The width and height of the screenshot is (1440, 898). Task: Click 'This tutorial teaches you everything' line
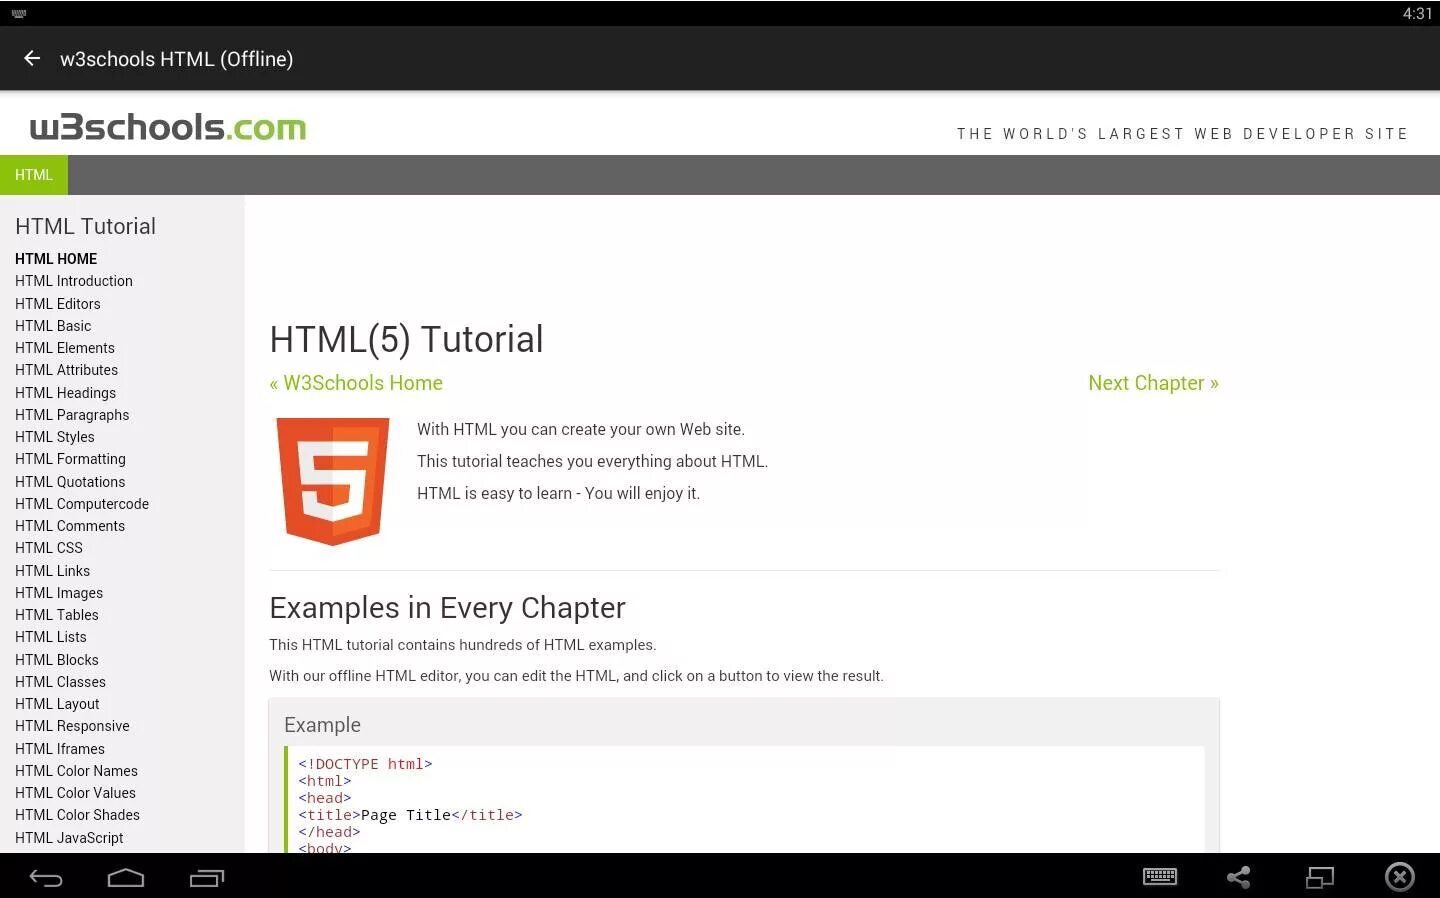[x=592, y=461]
